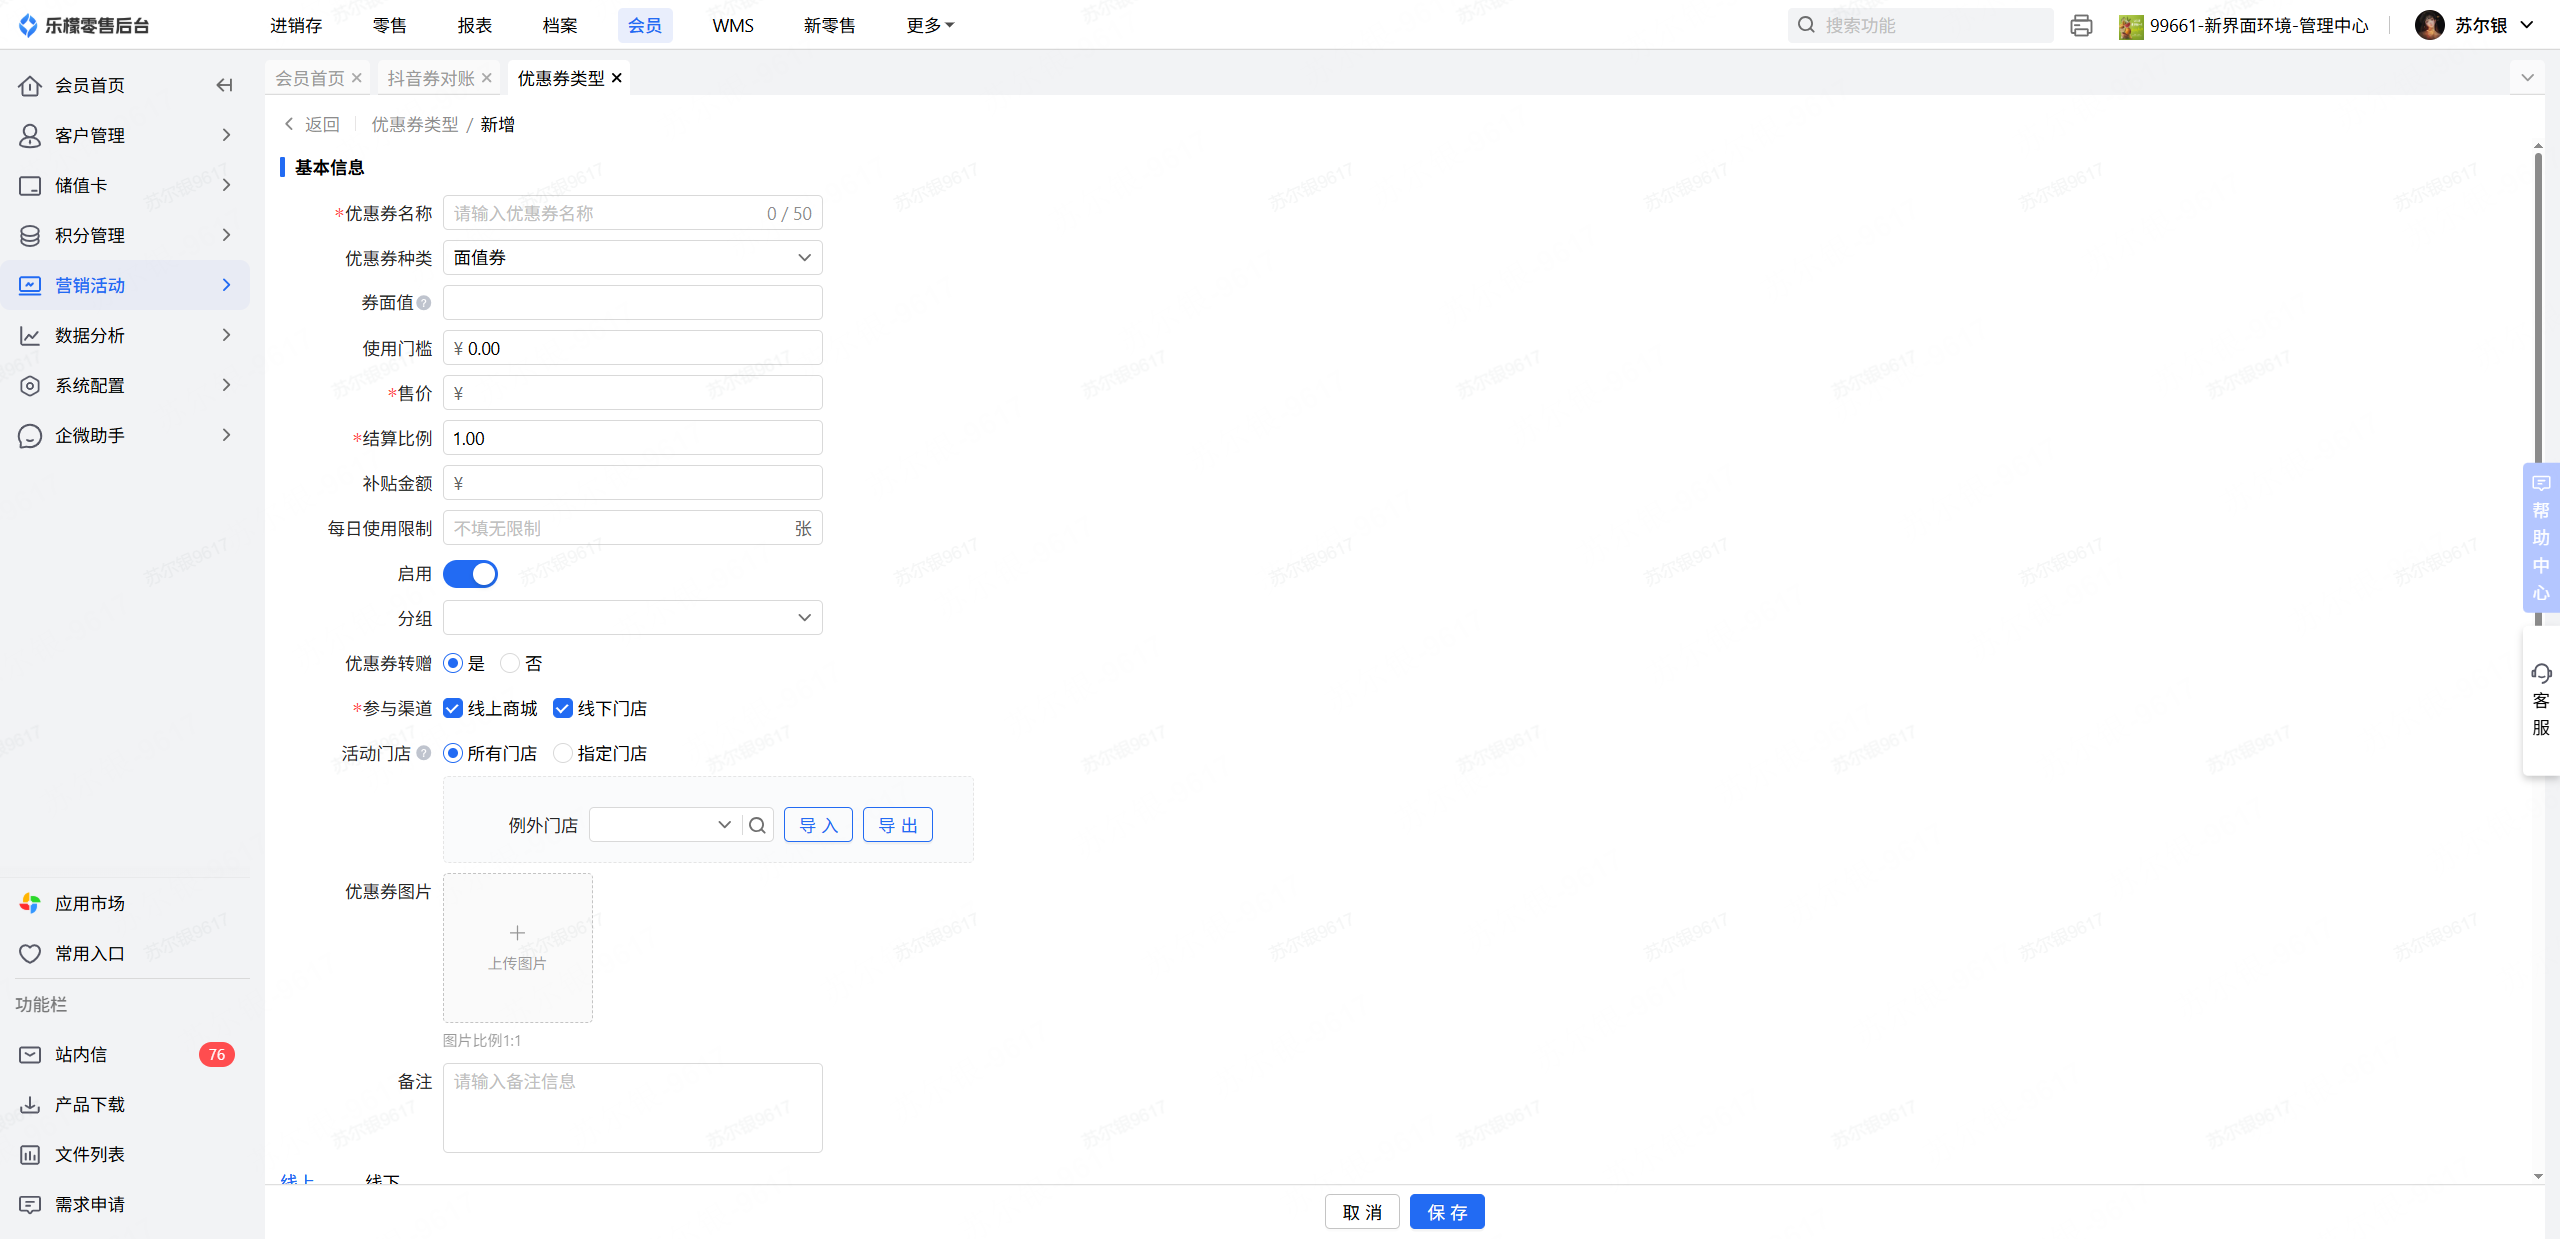Image resolution: width=2560 pixels, height=1239 pixels.
Task: Switch to the 报表 top menu
Action: 474,25
